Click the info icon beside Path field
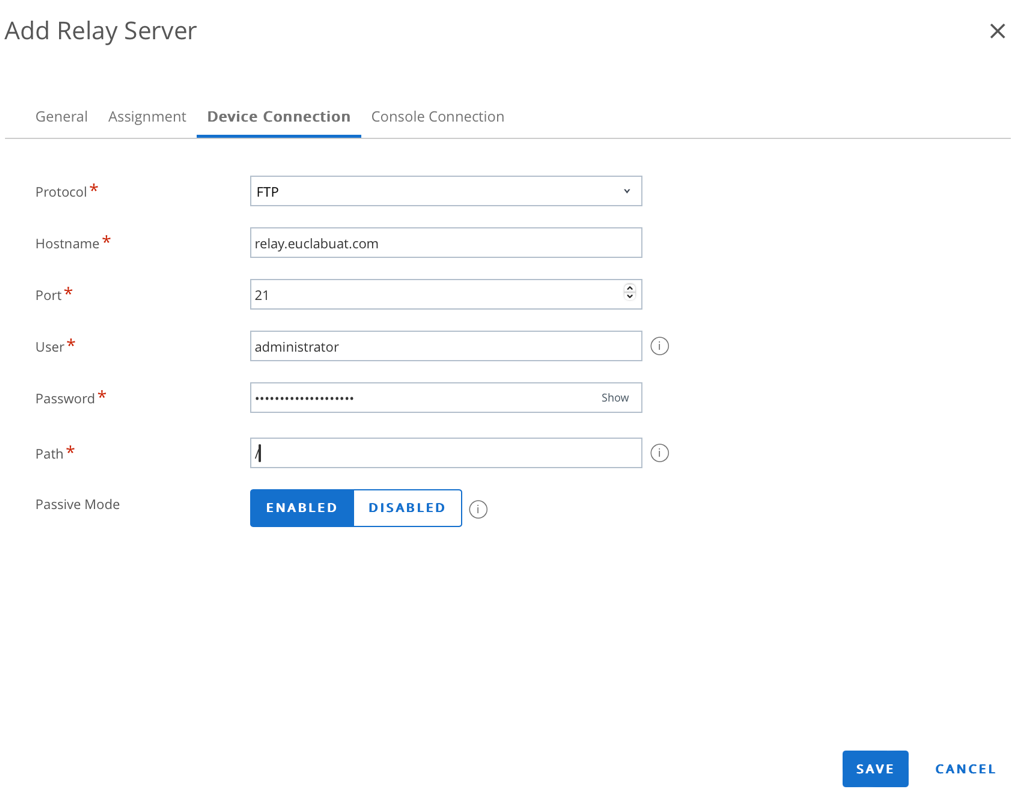Image resolution: width=1017 pixels, height=797 pixels. tap(659, 453)
